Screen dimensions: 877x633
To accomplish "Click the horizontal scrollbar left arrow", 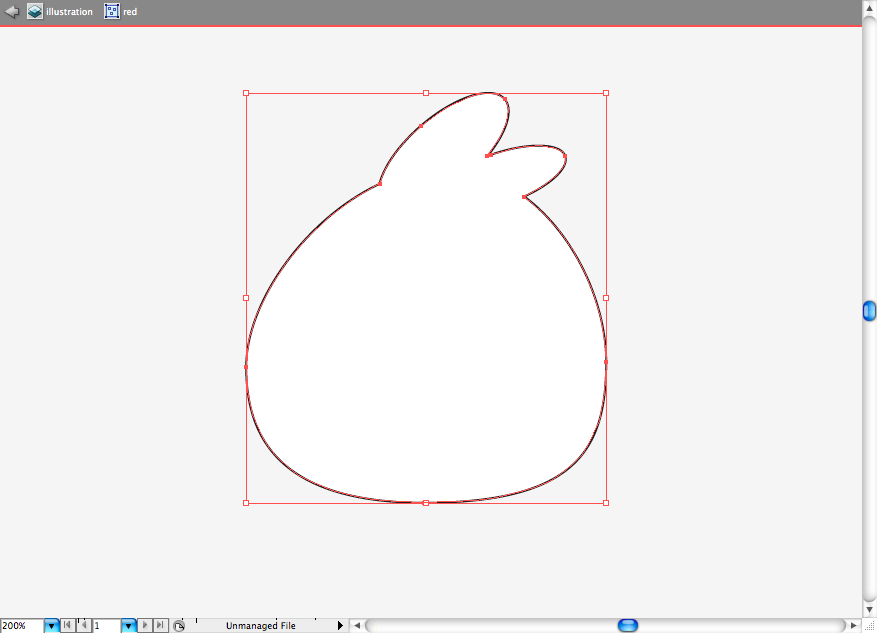I will pos(357,625).
